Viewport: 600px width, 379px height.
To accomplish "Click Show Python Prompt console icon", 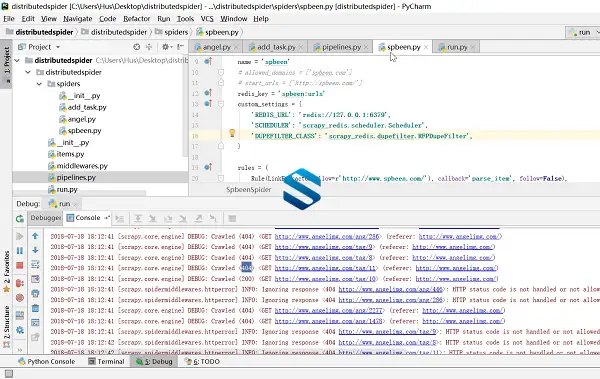I will pyautogui.click(x=35, y=323).
